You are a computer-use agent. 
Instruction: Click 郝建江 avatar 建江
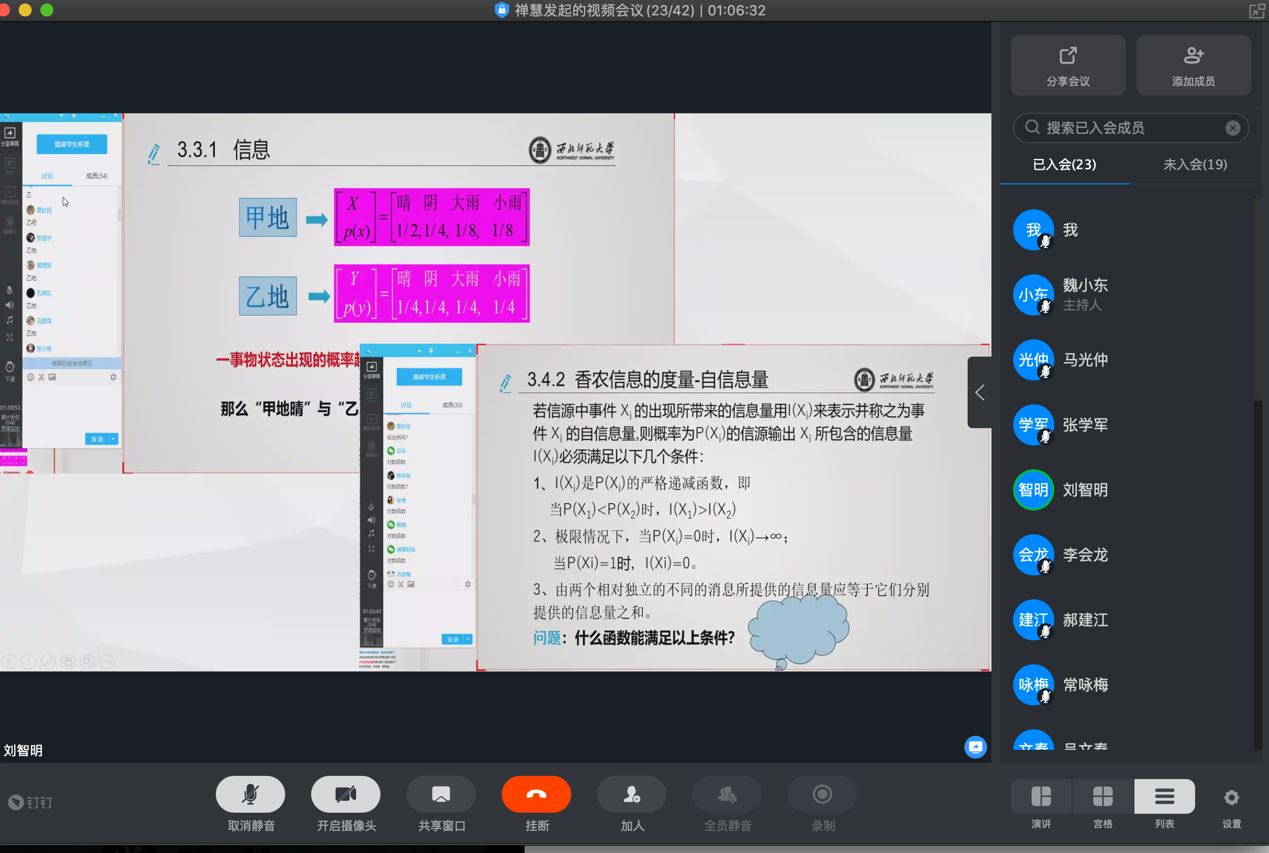pos(1033,620)
